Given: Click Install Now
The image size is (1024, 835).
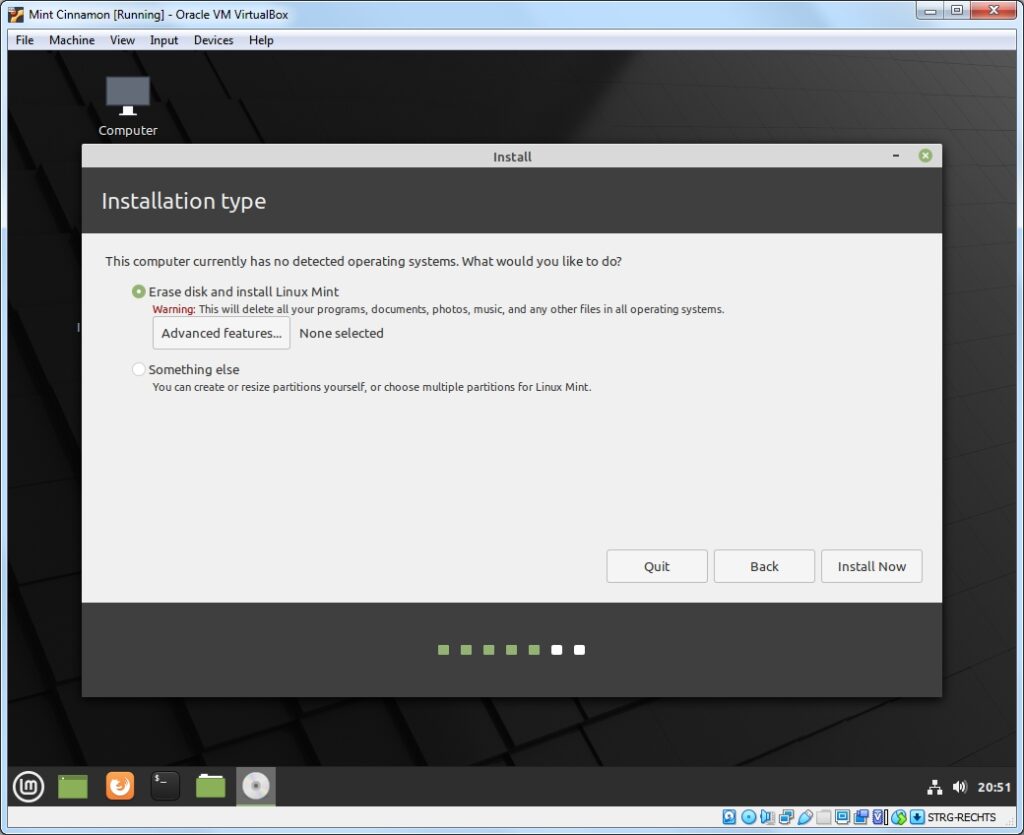Looking at the screenshot, I should pos(871,566).
